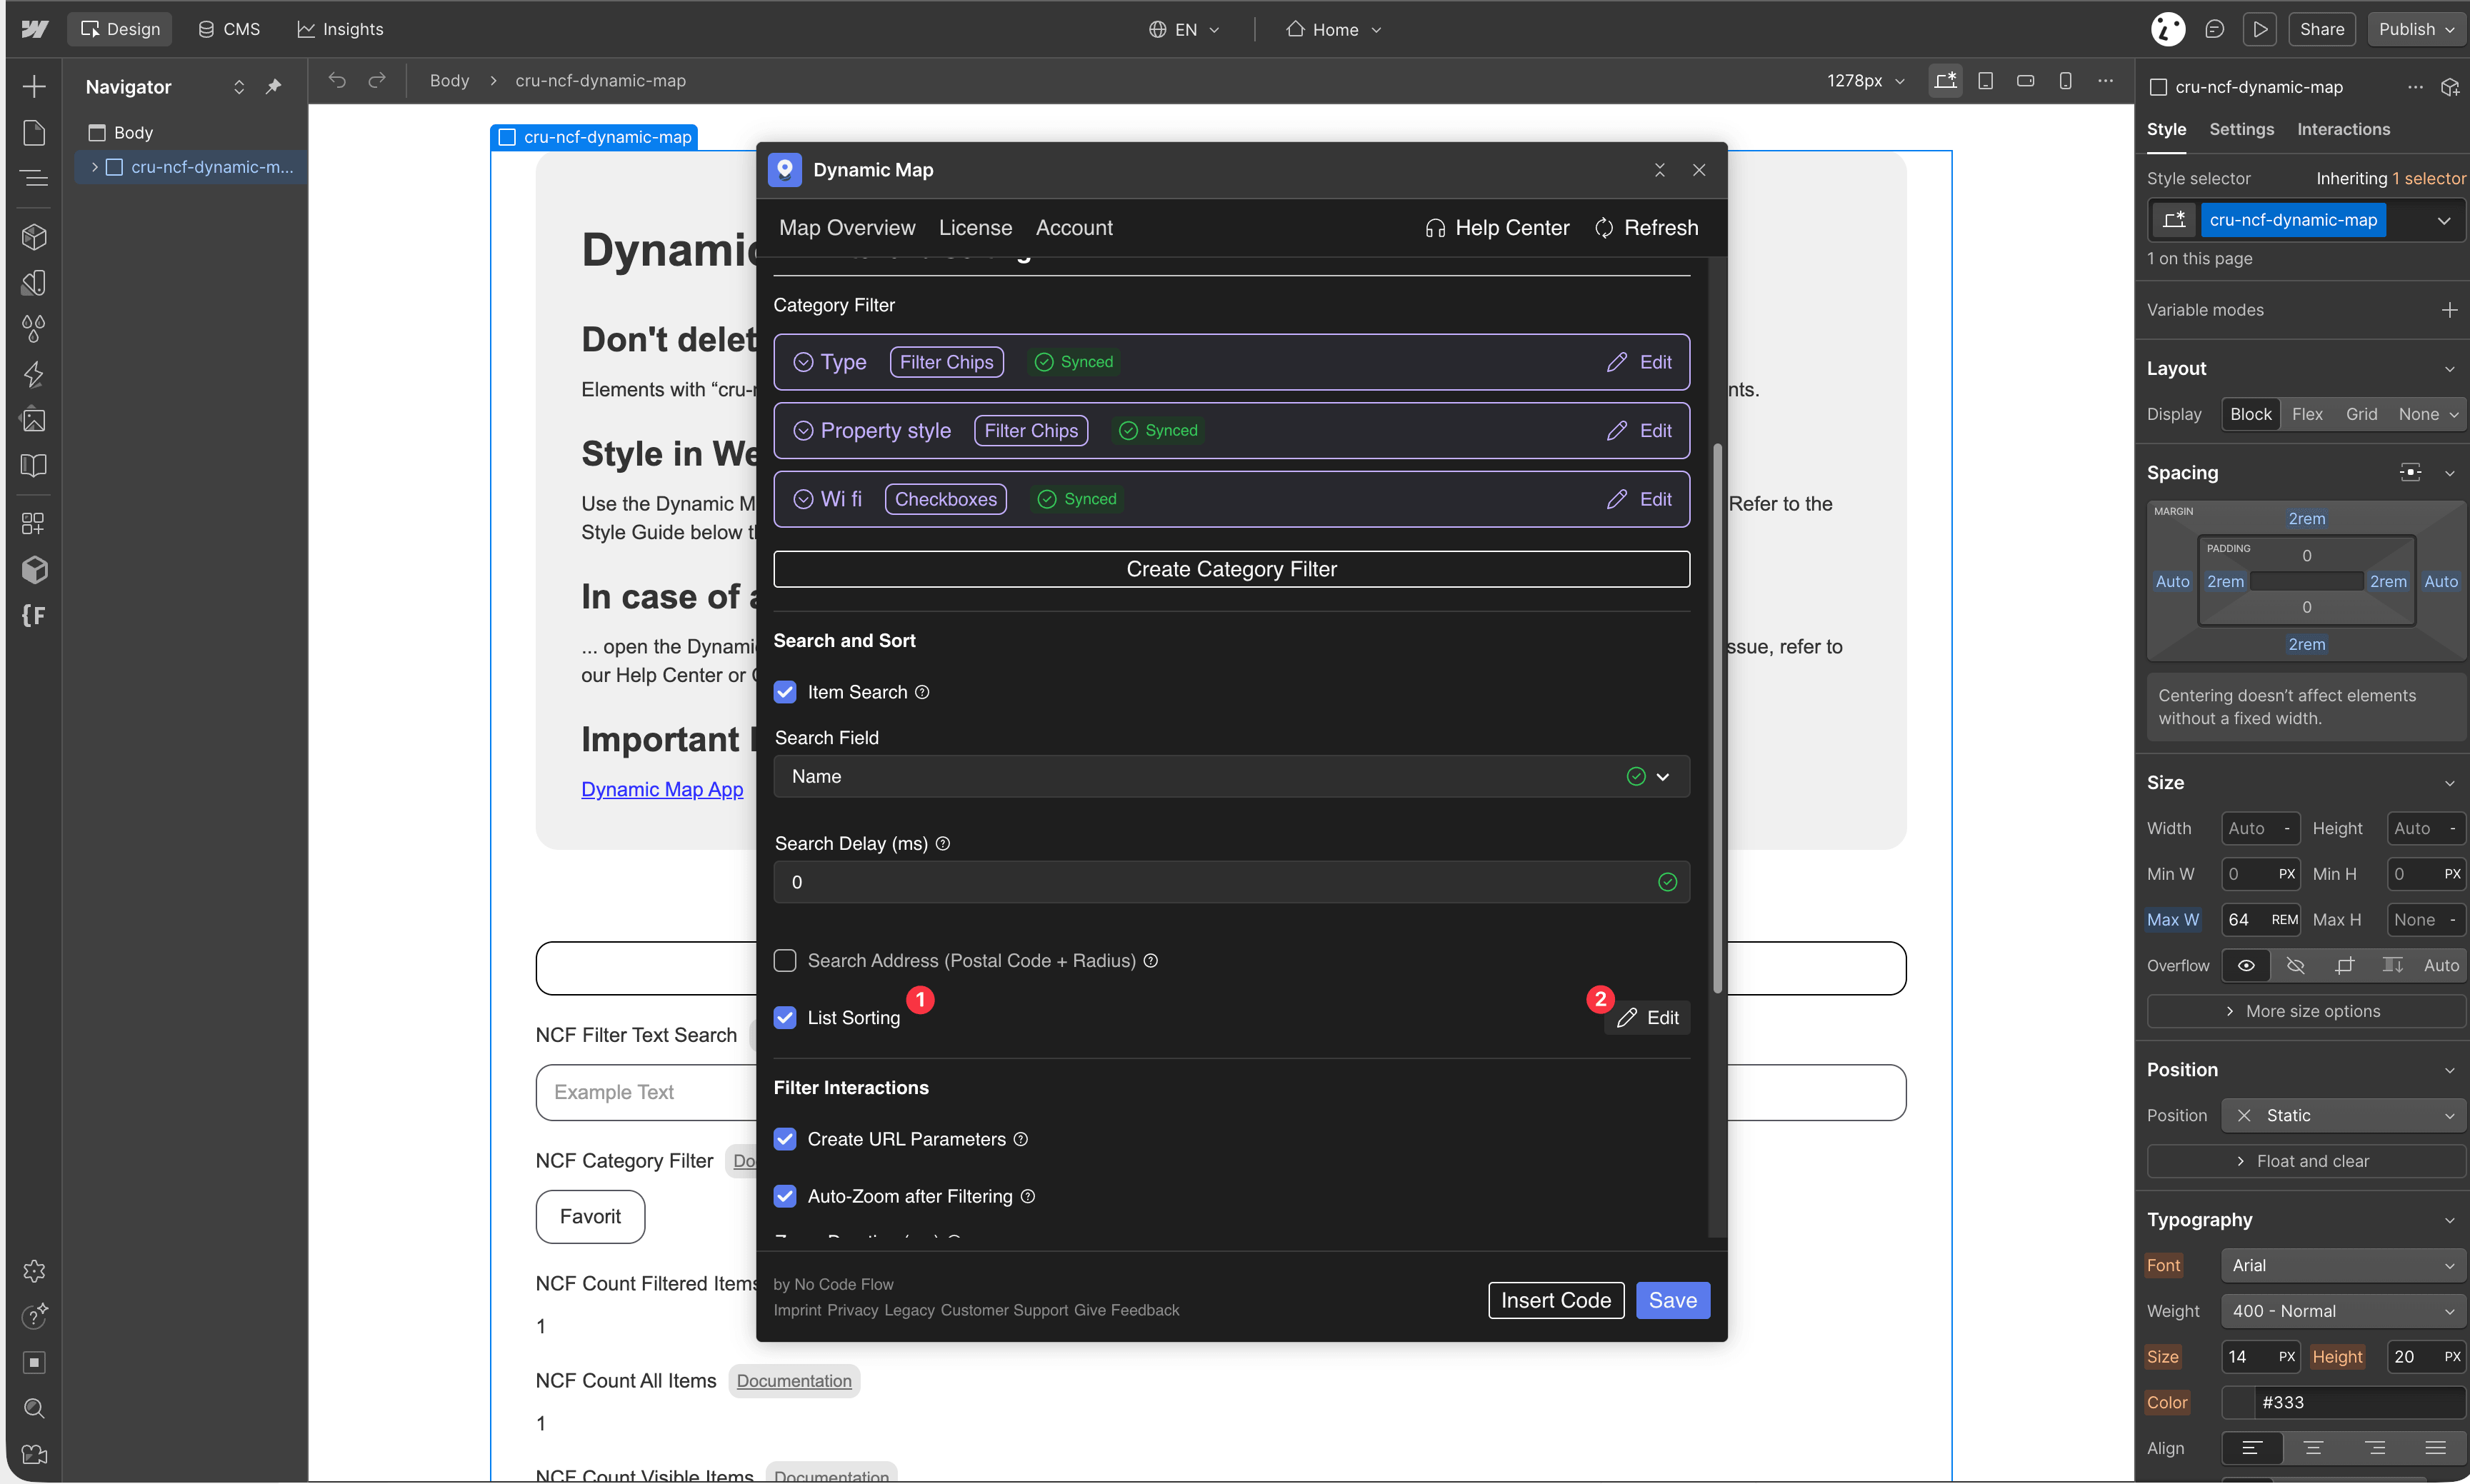The image size is (2470, 1484).
Task: Collapse the Dynamic Map app window
Action: tap(1659, 170)
